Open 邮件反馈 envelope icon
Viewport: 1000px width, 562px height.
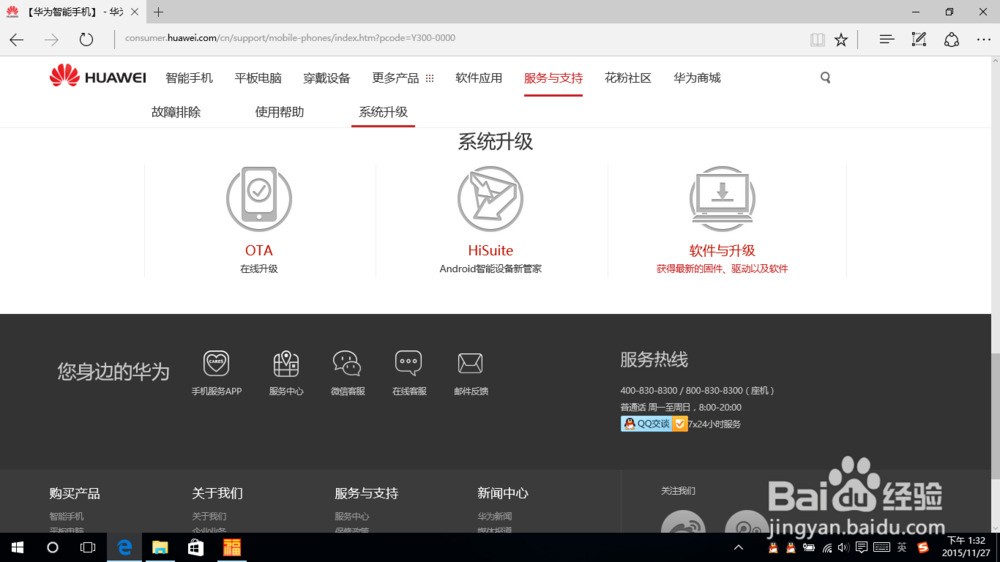470,363
